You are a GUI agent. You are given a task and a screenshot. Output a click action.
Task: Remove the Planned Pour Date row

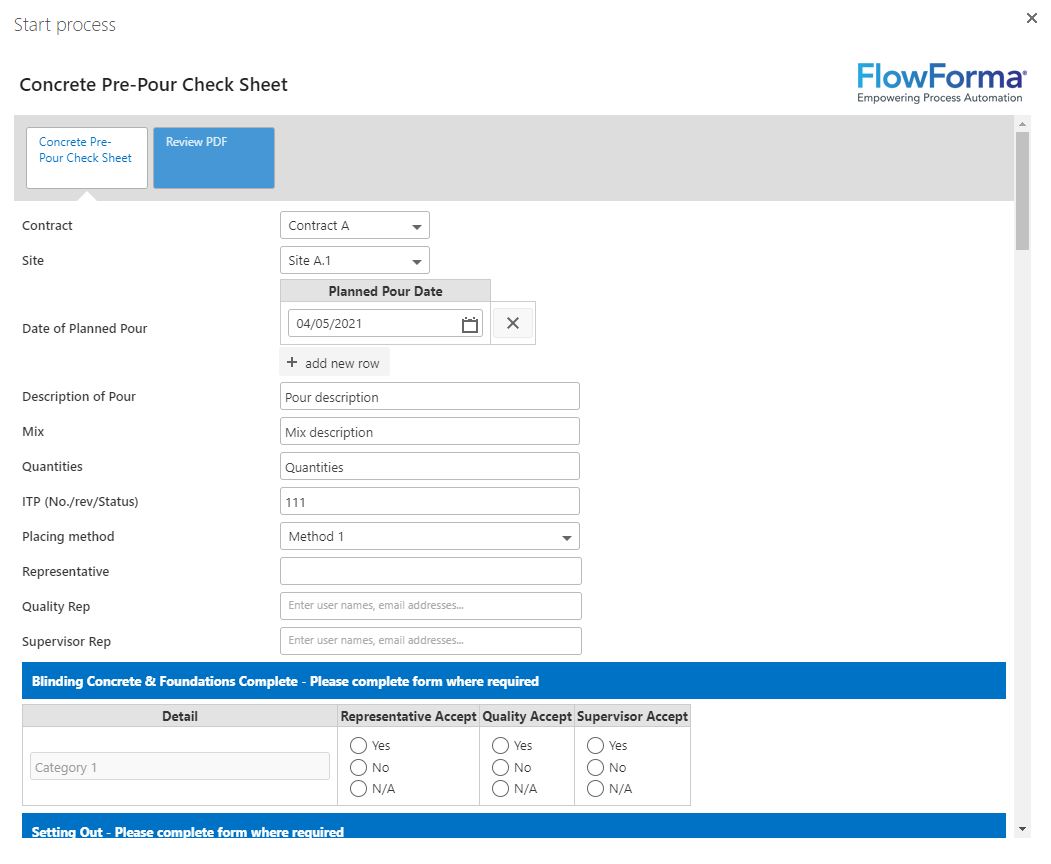click(x=513, y=323)
